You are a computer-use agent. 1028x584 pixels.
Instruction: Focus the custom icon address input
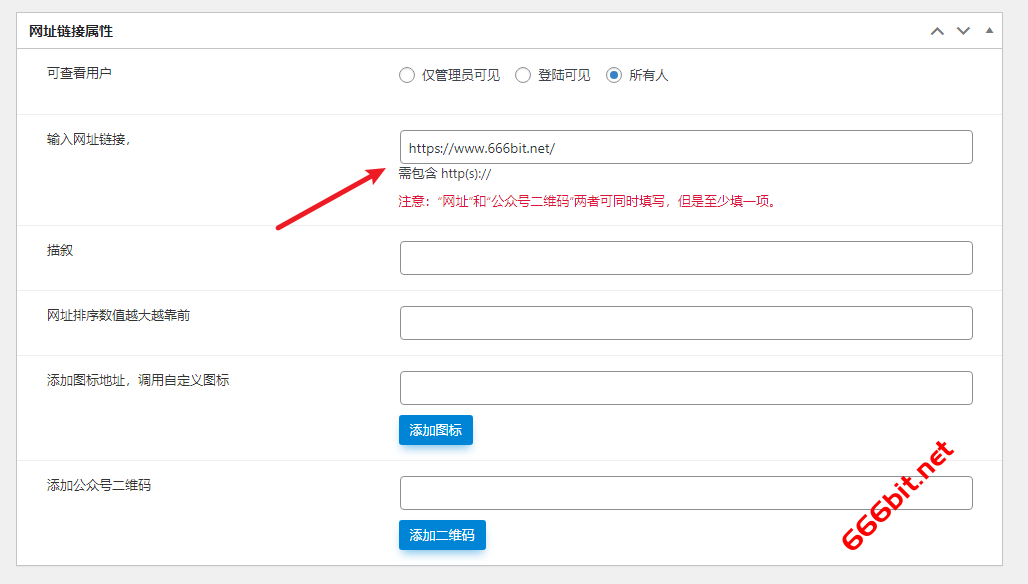coord(685,388)
